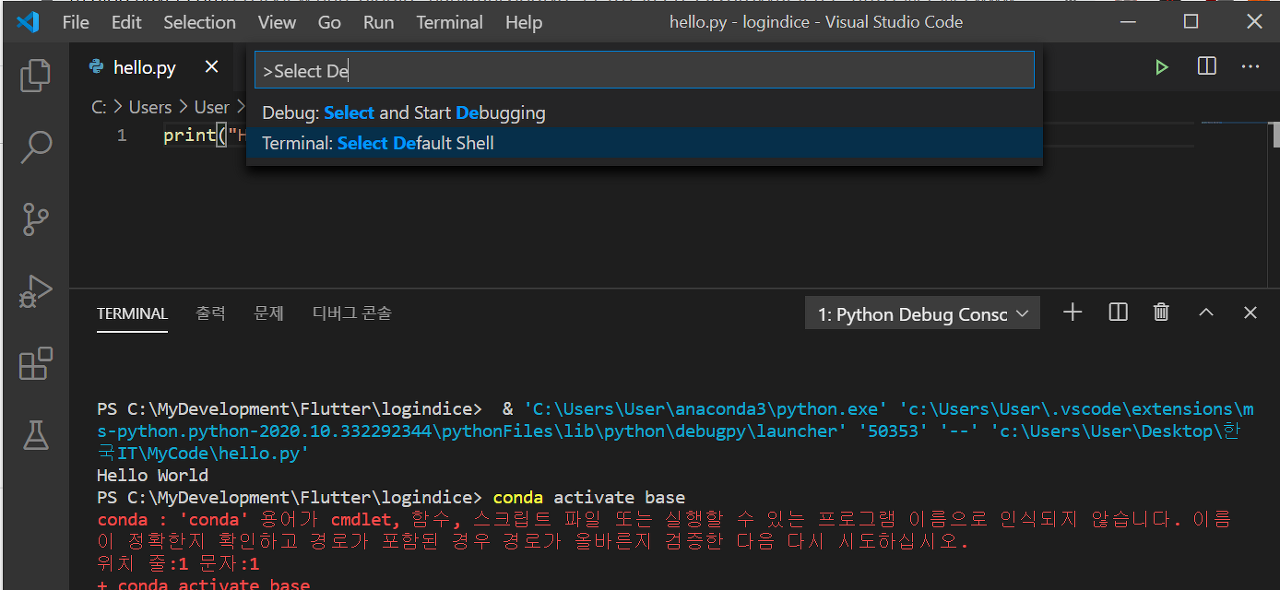This screenshot has width=1280, height=590.
Task: Close the terminal panel
Action: 1250,313
